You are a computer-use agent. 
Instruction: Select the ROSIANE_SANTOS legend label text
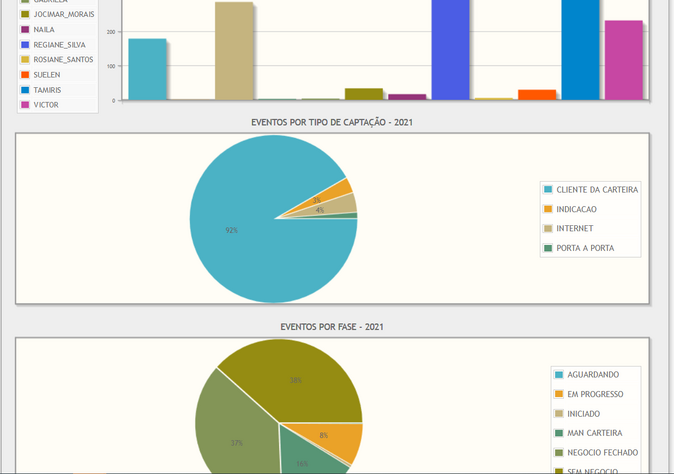pyautogui.click(x=63, y=59)
